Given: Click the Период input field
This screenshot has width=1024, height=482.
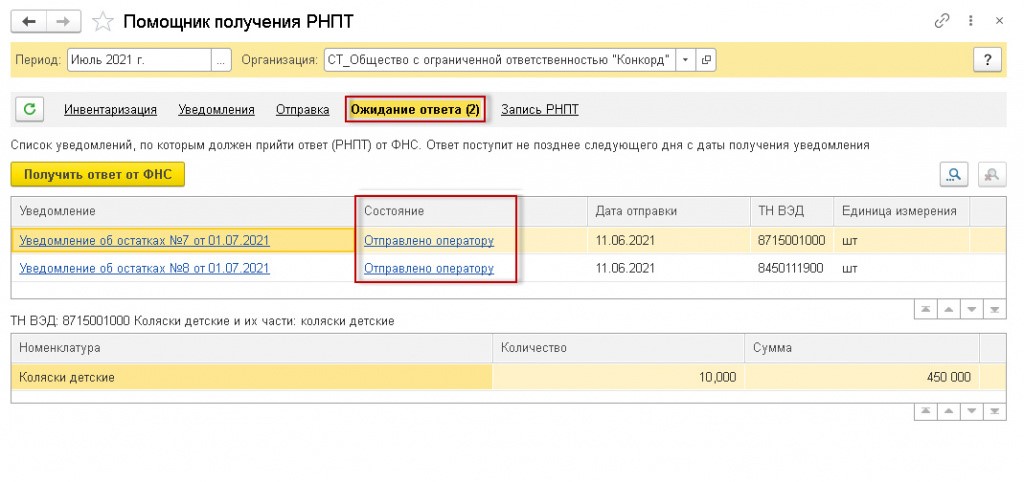Looking at the screenshot, I should tap(139, 60).
